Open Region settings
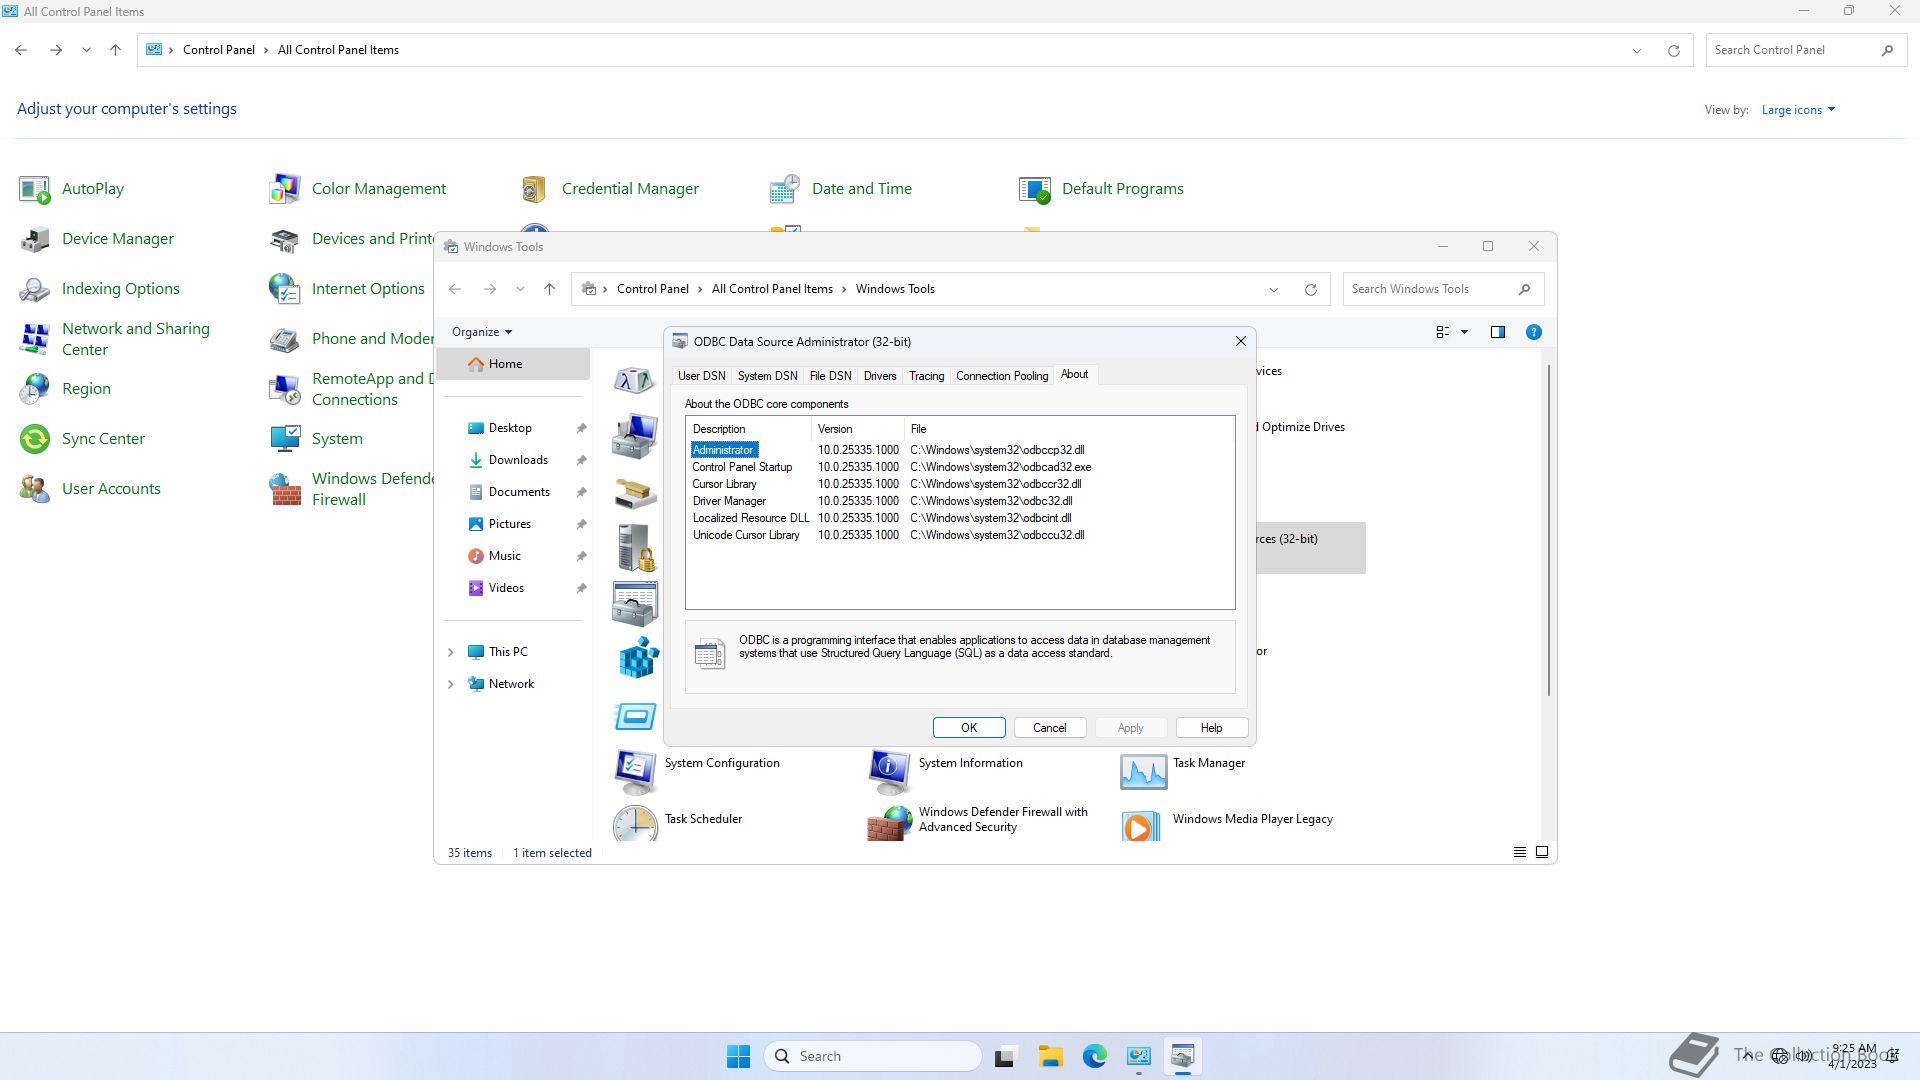 point(65,389)
